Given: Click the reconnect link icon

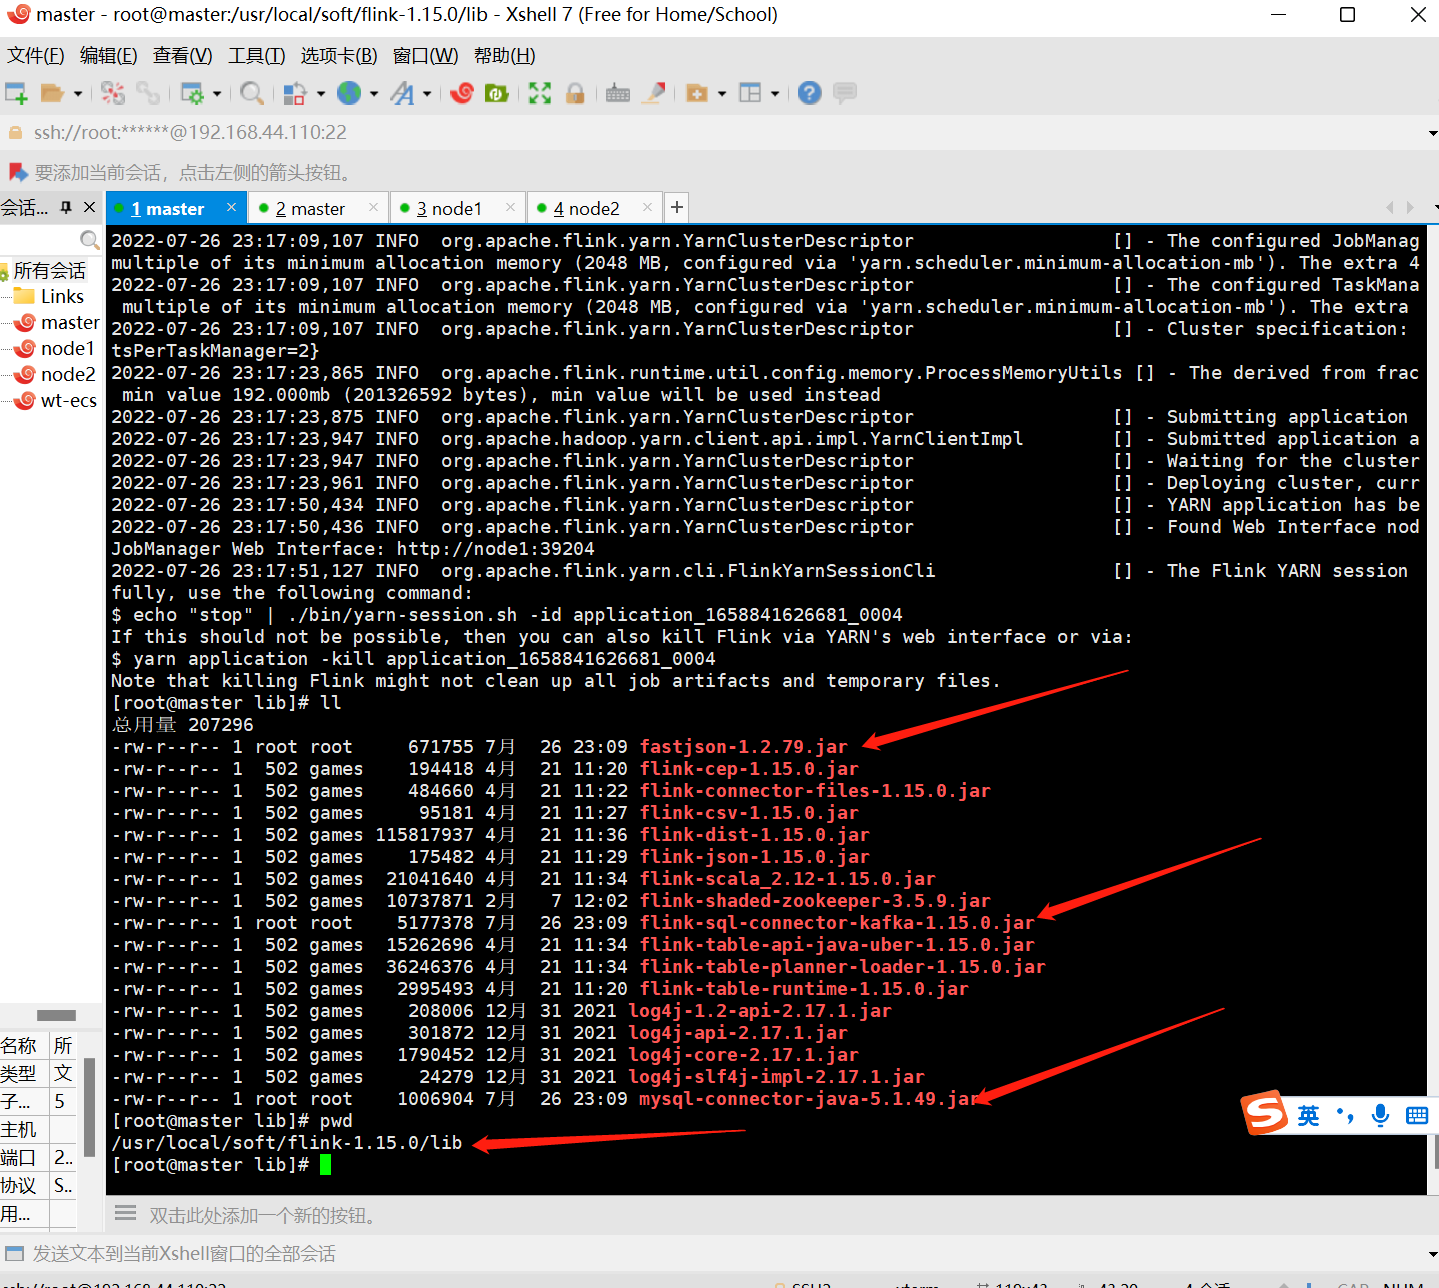Looking at the screenshot, I should point(148,93).
